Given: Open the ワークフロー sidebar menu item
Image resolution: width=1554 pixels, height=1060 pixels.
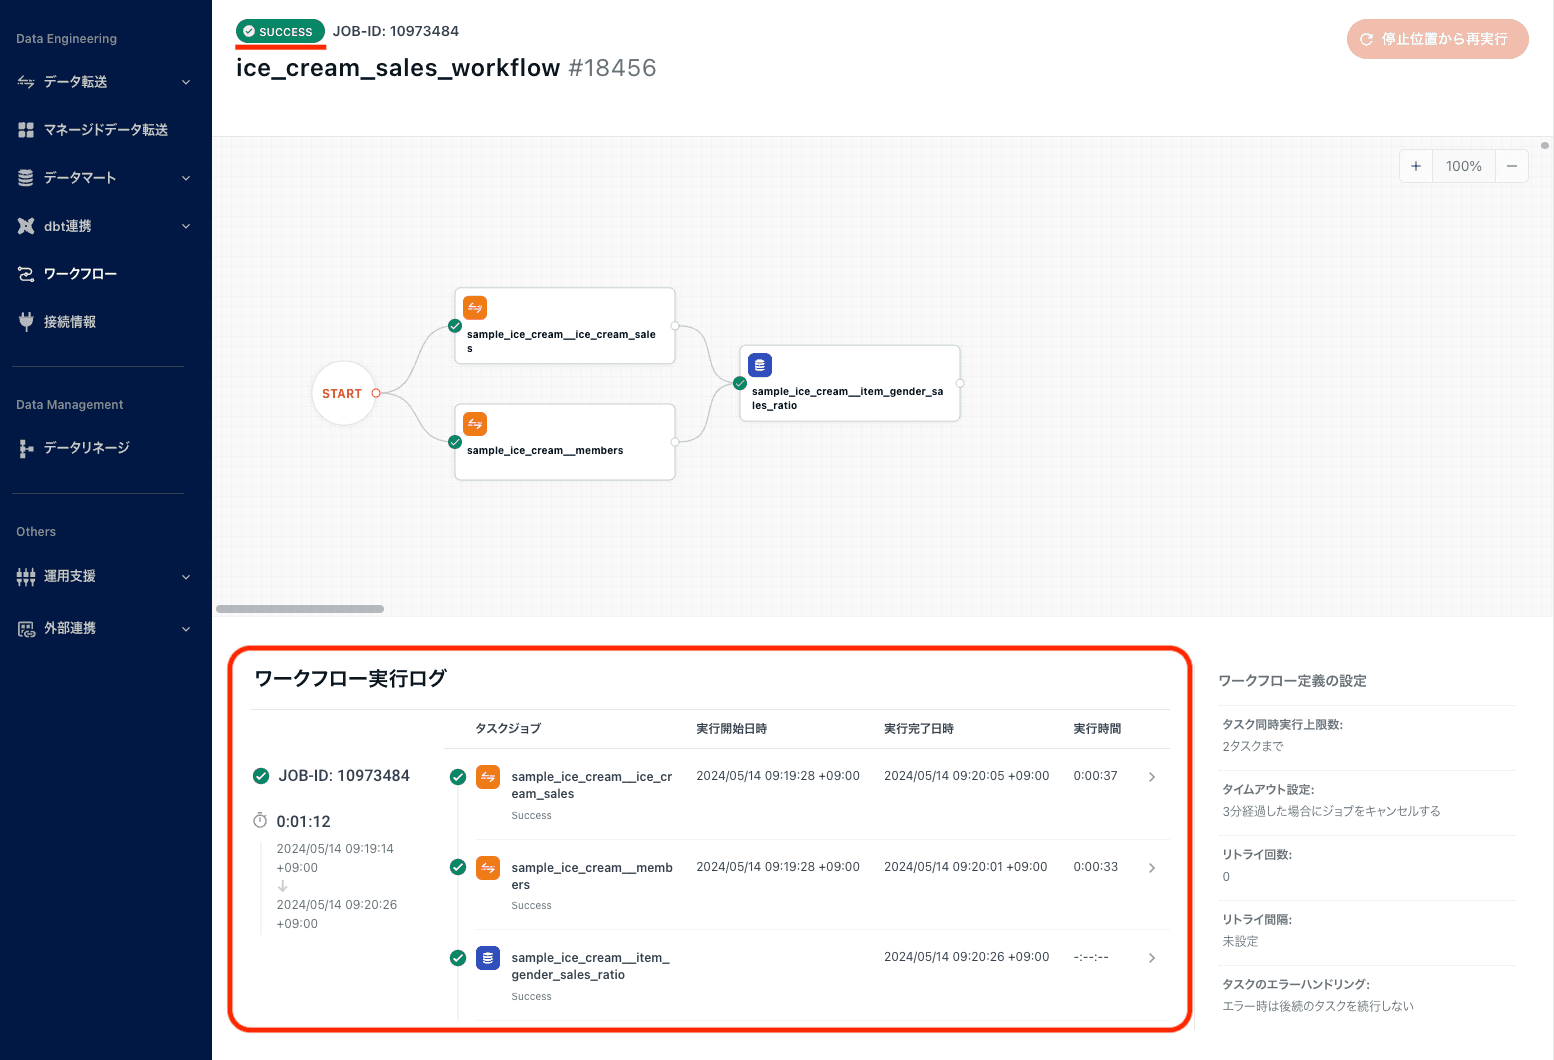Looking at the screenshot, I should click(x=80, y=274).
